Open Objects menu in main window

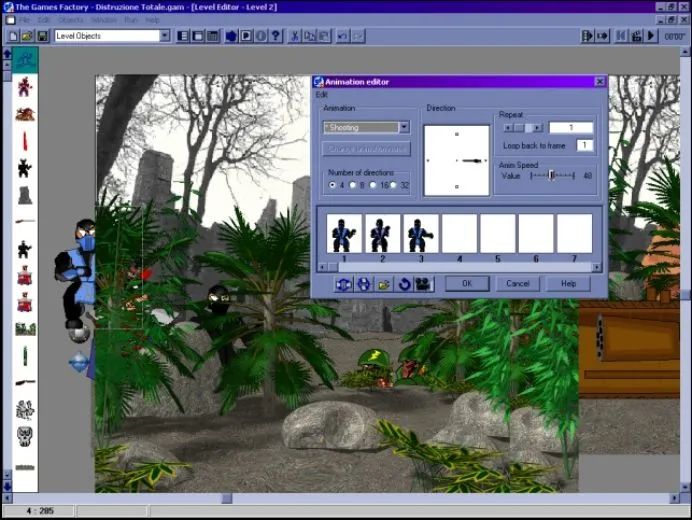pyautogui.click(x=70, y=20)
